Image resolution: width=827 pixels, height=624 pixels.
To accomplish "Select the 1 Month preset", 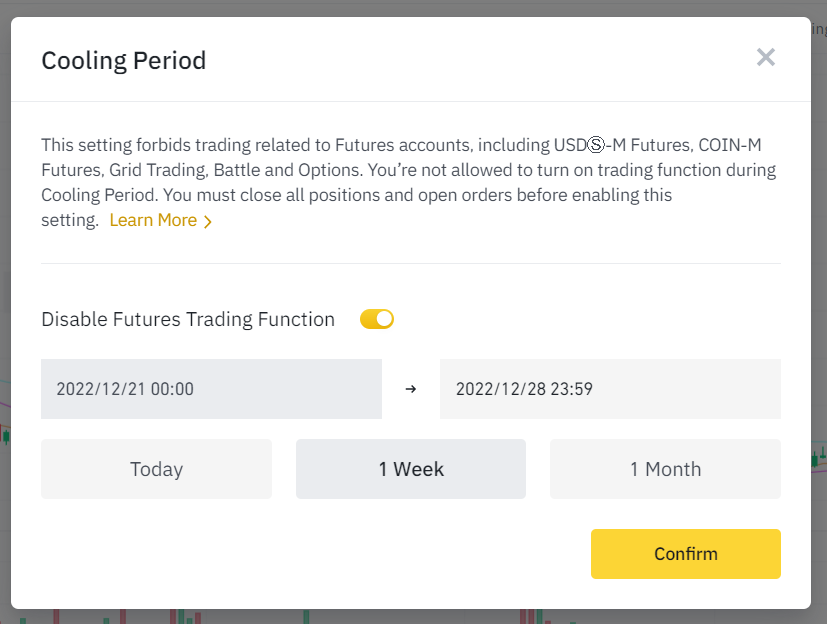I will (664, 468).
